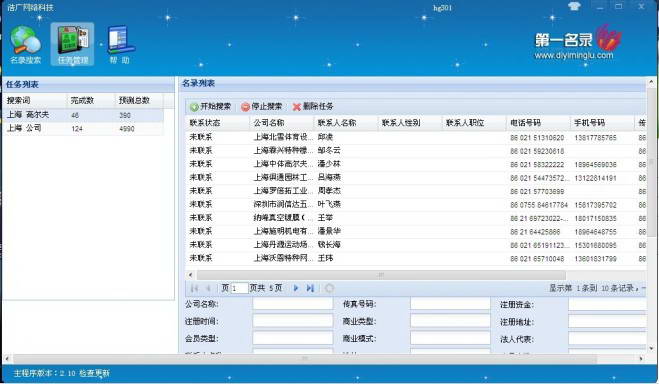Sort by 搜索词 column header
This screenshot has height=384, width=659.
coord(34,101)
